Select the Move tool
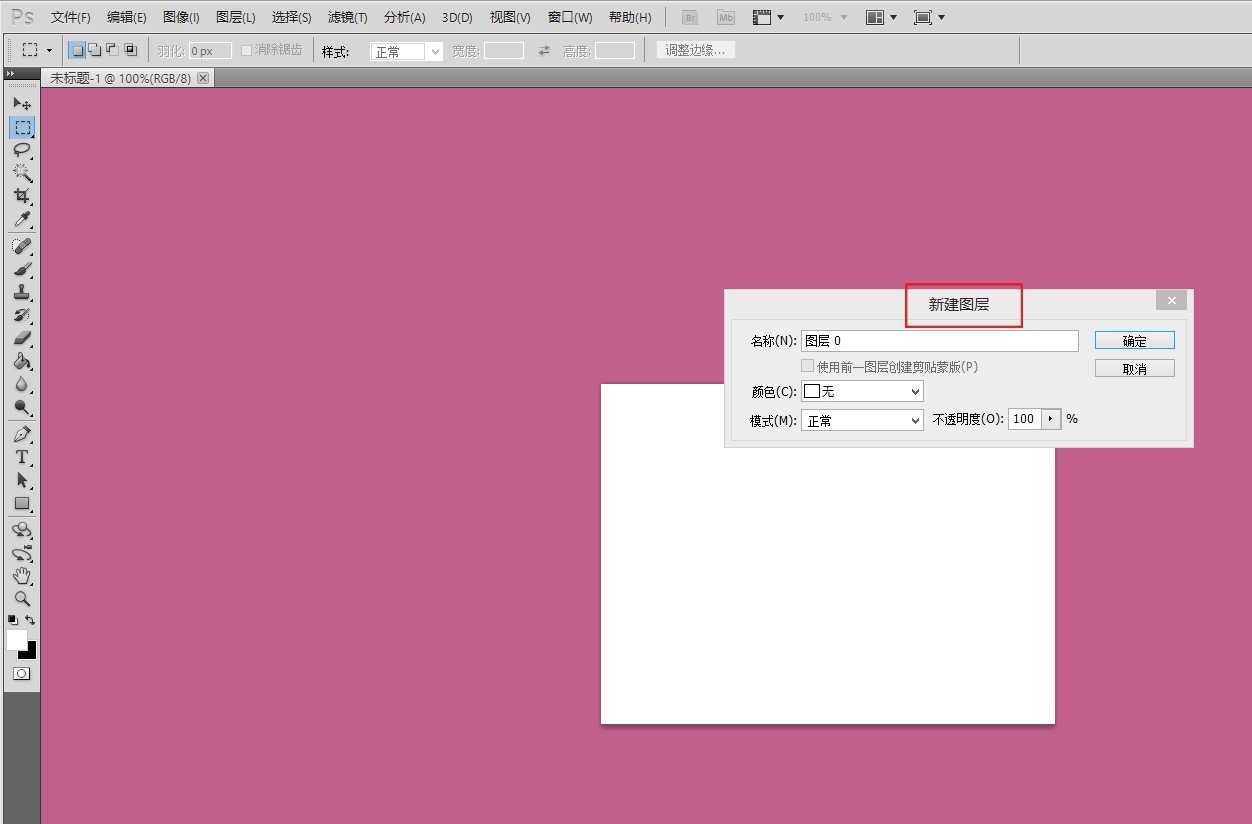Screen dimensions: 1252x824 (x=21, y=103)
